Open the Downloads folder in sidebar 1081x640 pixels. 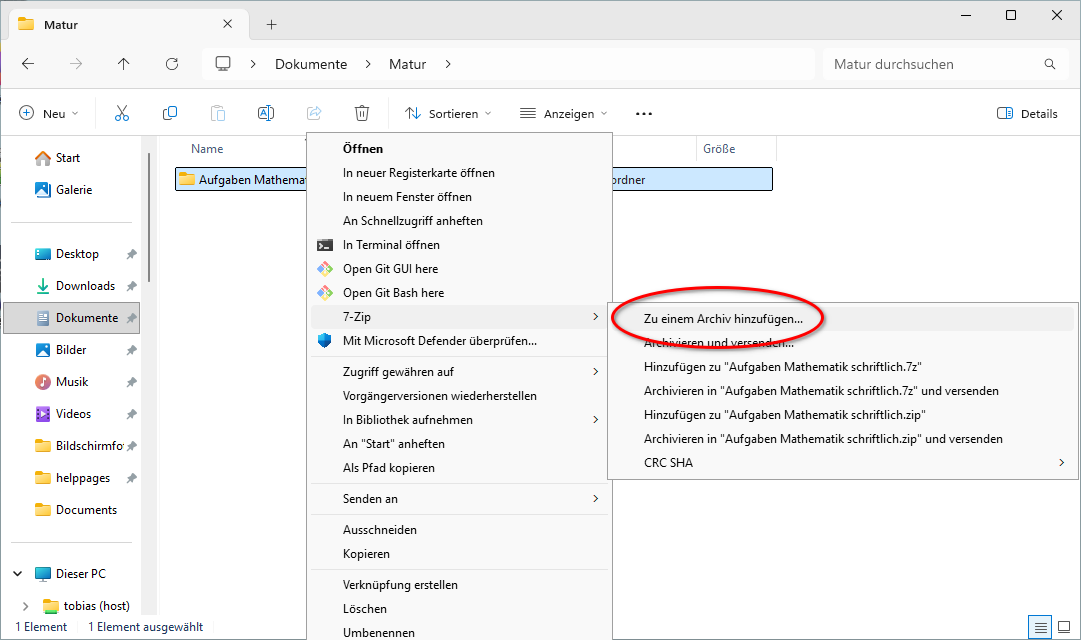[x=85, y=286]
